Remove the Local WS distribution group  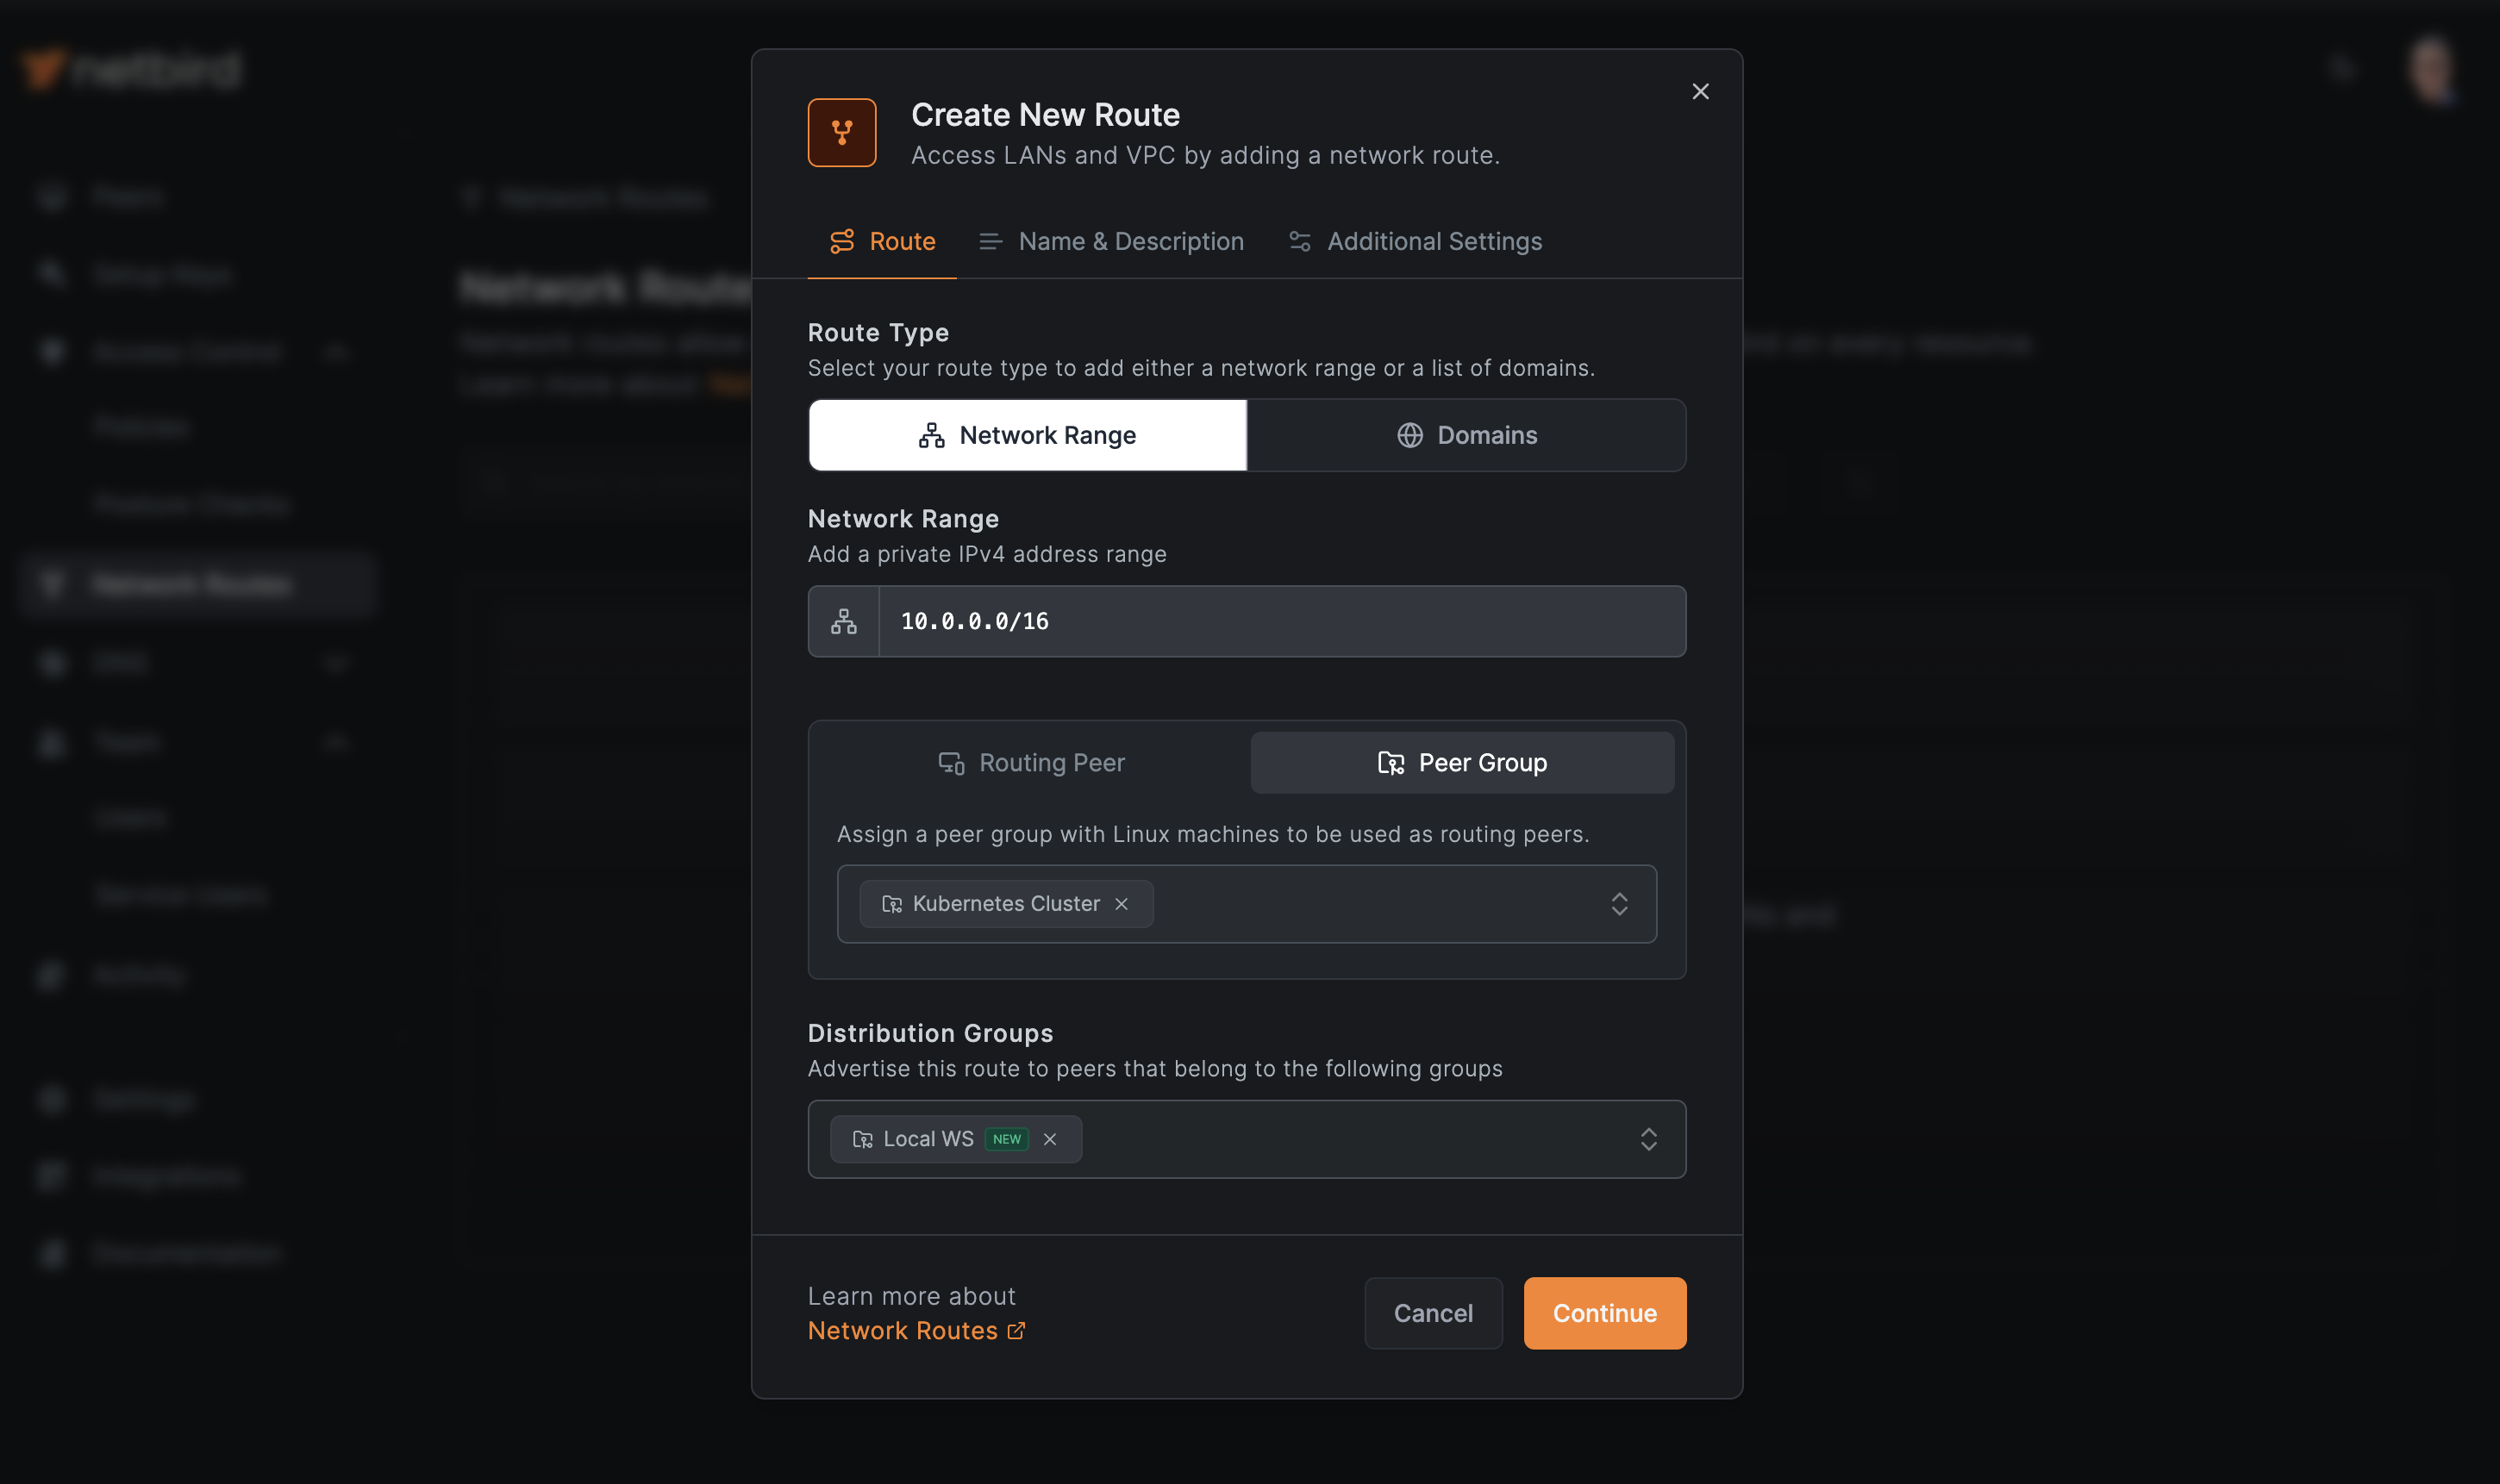[1050, 1139]
